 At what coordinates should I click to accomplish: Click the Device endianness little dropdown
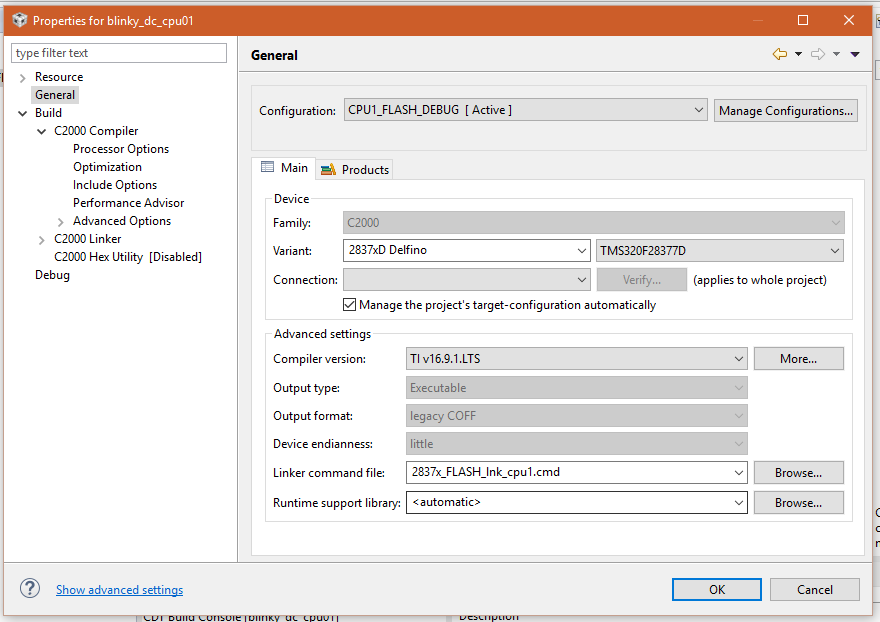pos(576,443)
